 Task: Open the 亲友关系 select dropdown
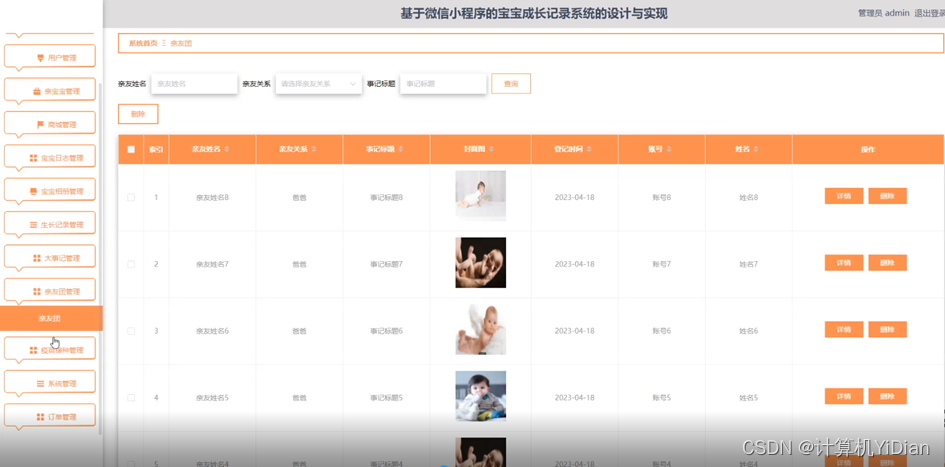[318, 84]
